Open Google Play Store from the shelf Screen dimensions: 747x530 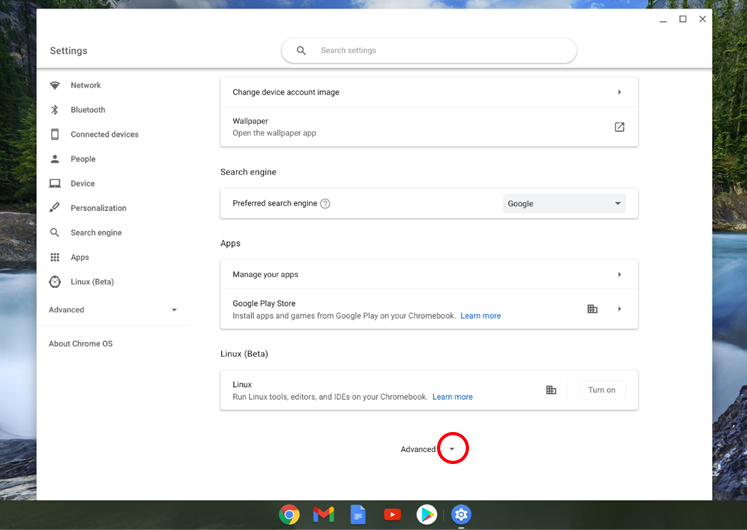click(x=427, y=514)
